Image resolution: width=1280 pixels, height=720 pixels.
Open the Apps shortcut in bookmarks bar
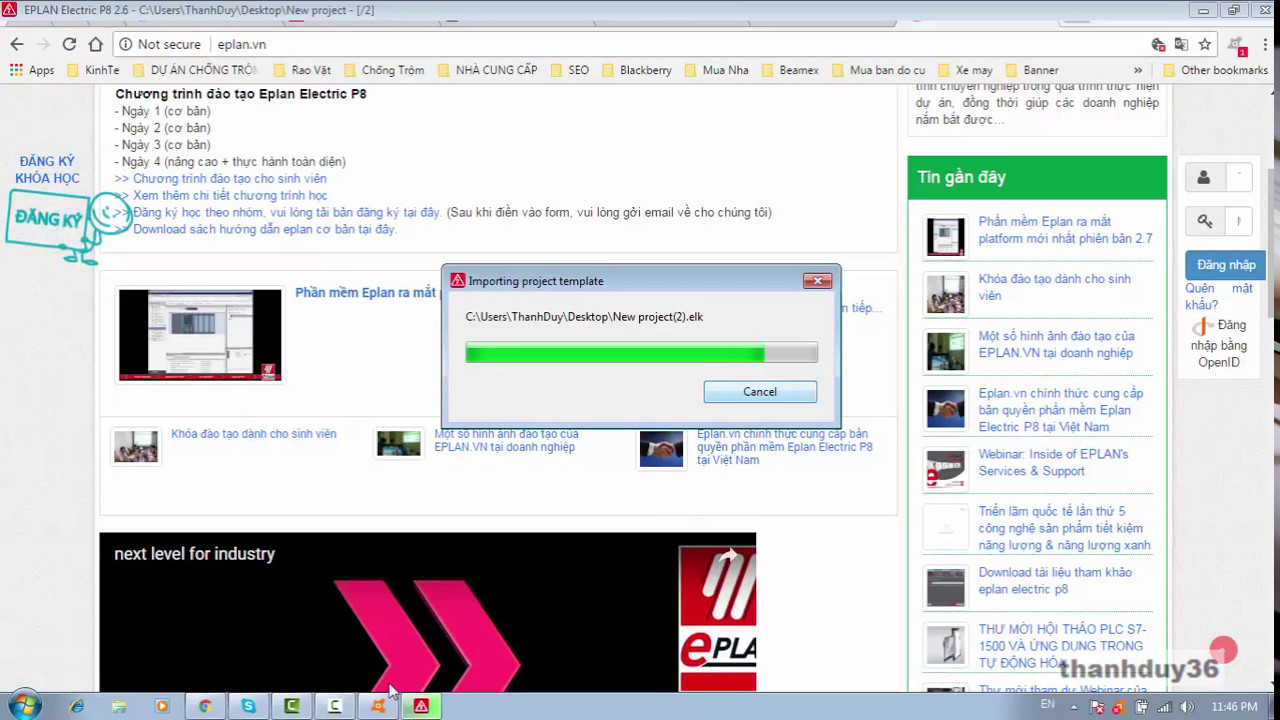pos(32,70)
